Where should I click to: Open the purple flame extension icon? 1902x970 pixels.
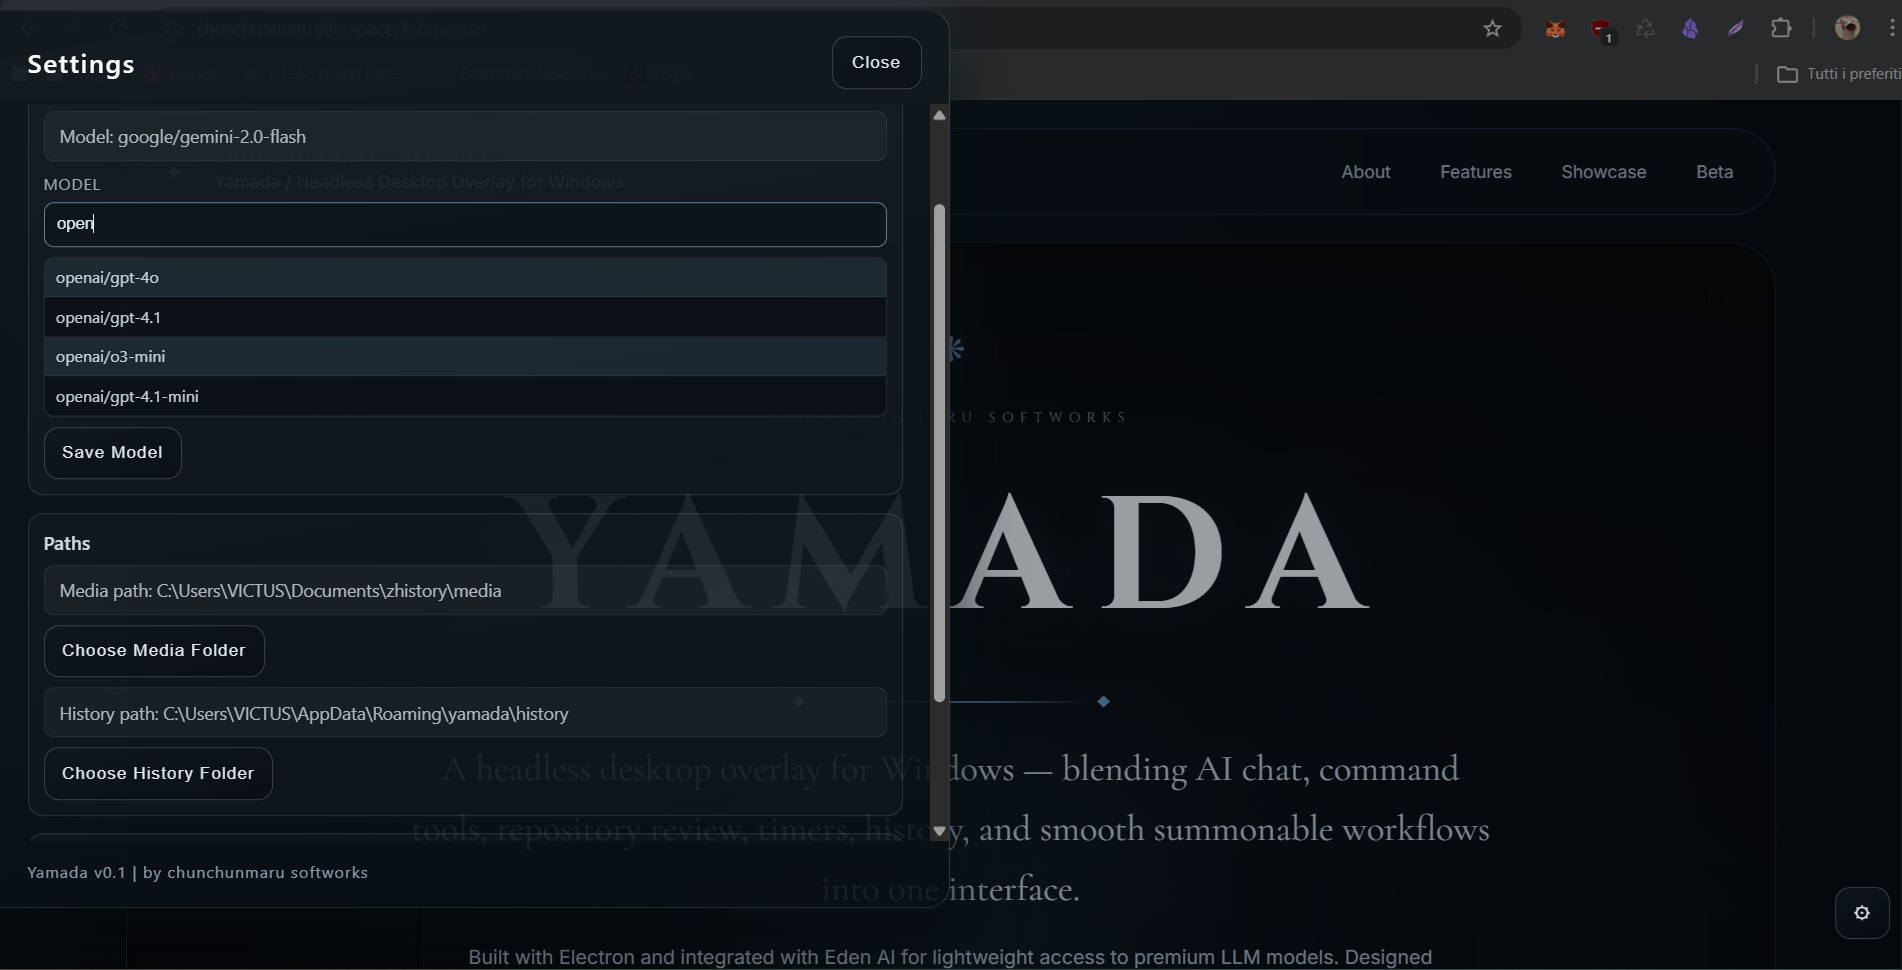click(1690, 29)
